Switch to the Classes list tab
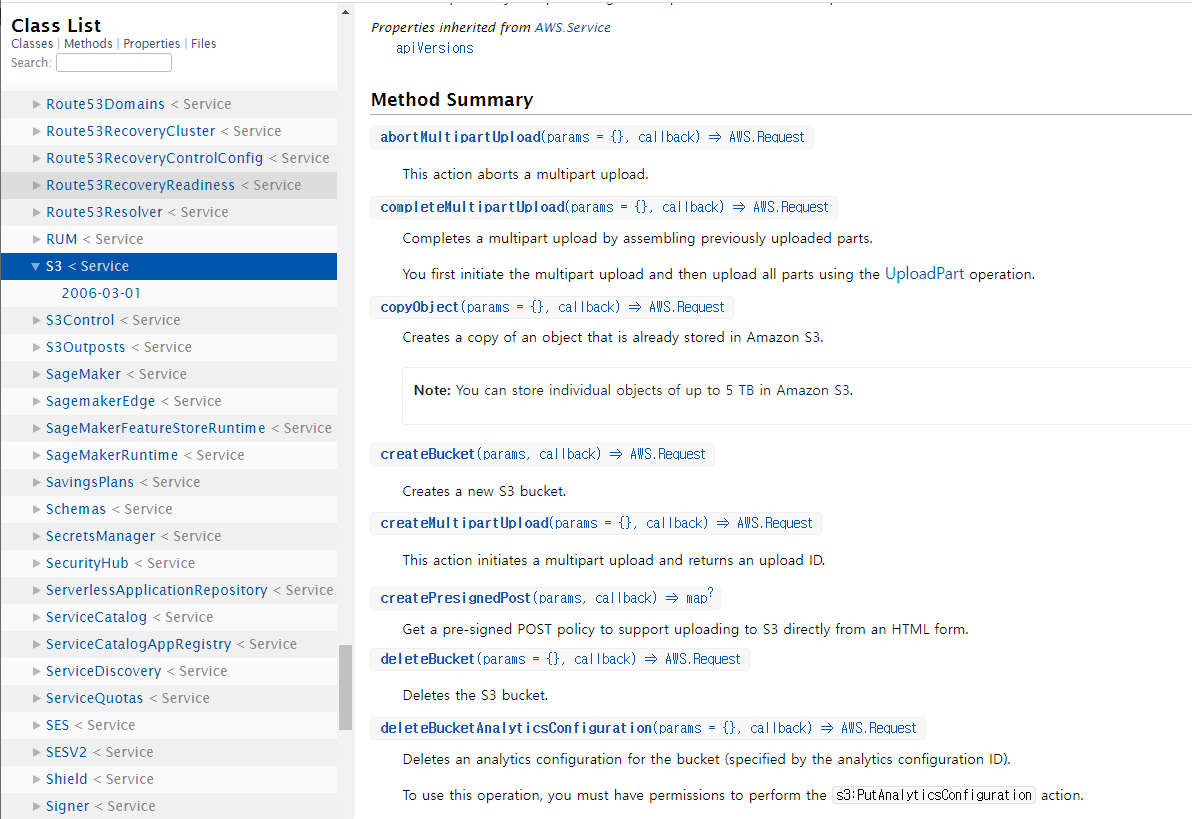This screenshot has width=1192, height=819. click(x=32, y=44)
